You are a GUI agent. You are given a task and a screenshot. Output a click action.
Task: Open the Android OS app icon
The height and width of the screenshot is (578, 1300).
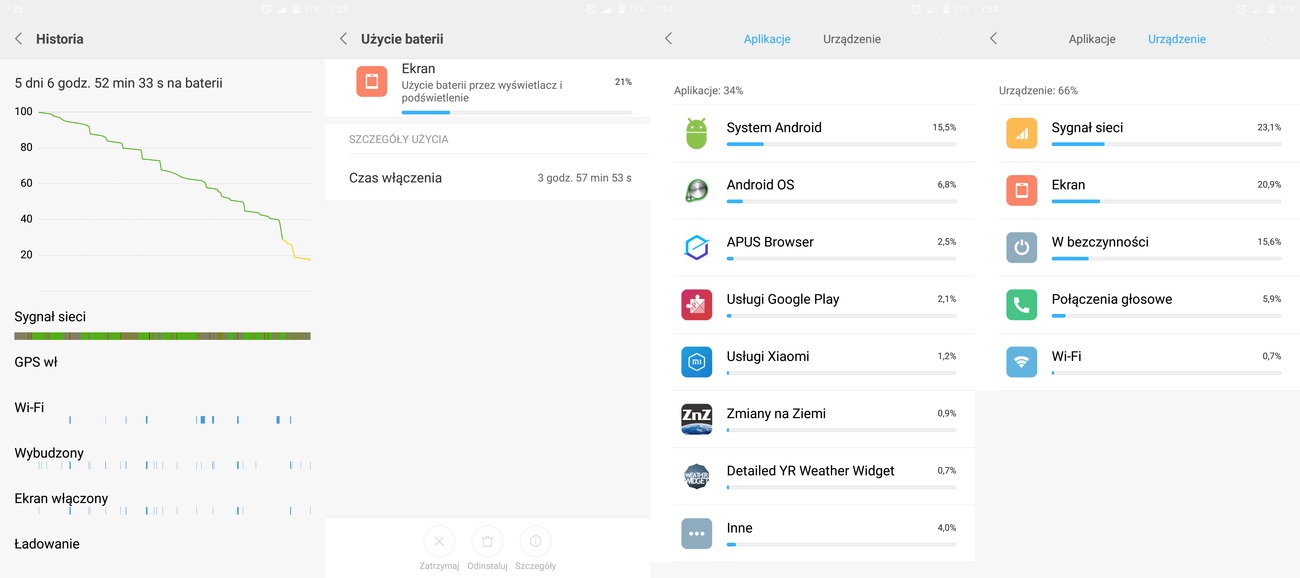pyautogui.click(x=696, y=190)
